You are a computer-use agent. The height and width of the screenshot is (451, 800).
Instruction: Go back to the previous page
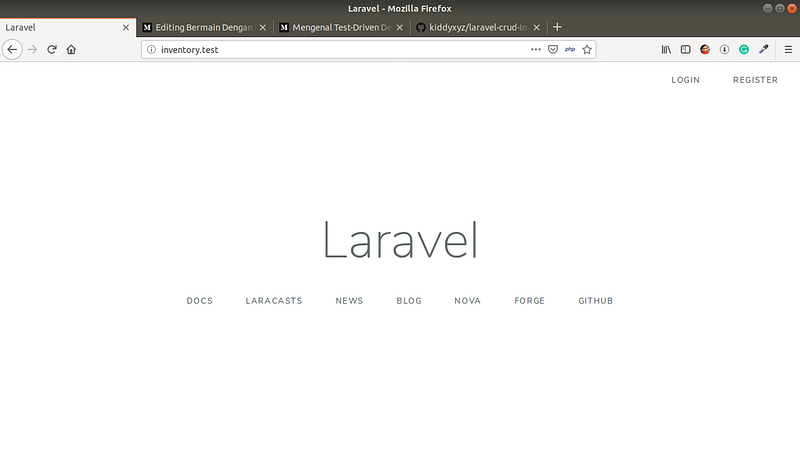click(x=12, y=49)
